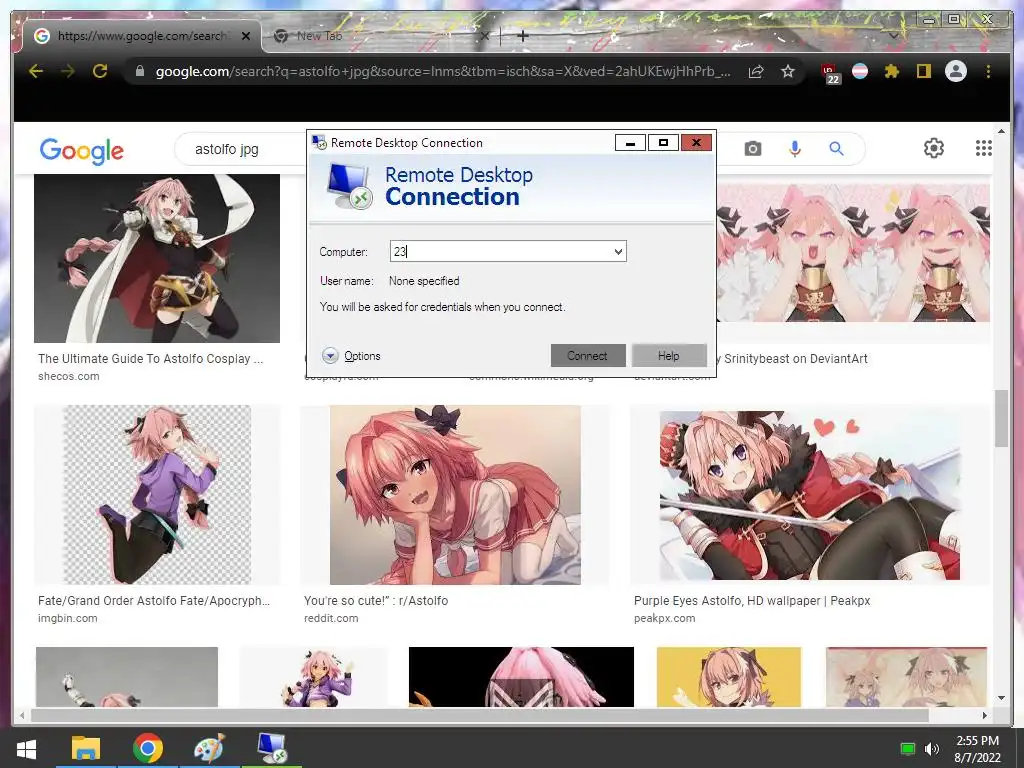Open the 'You're so cute!' reddit image
1024x768 pixels.
click(x=455, y=494)
